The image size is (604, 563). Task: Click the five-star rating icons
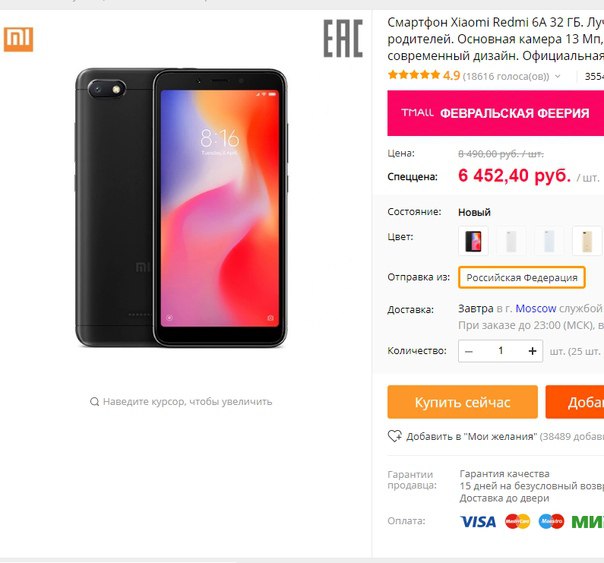pyautogui.click(x=414, y=75)
